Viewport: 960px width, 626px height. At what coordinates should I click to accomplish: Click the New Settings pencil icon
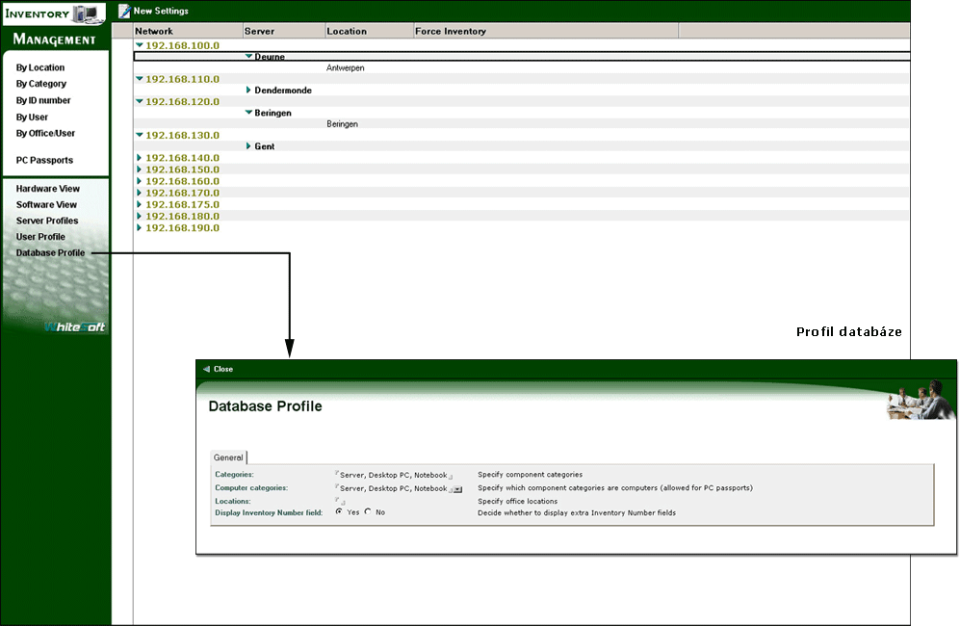pos(124,11)
